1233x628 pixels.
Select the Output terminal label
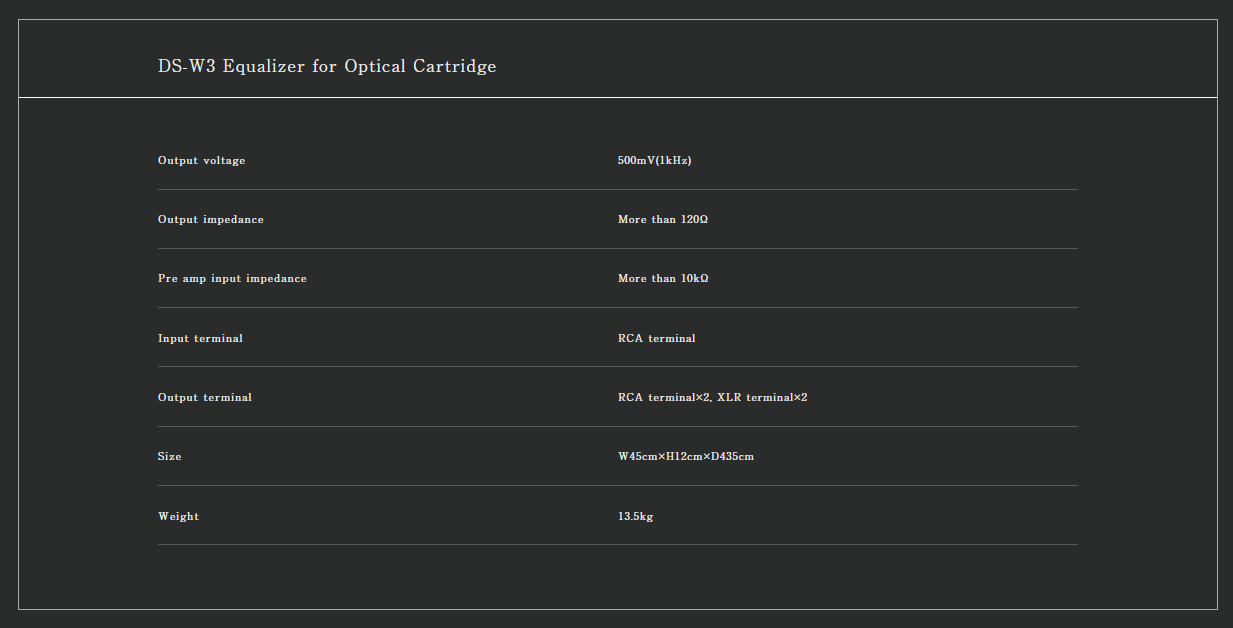pos(205,398)
